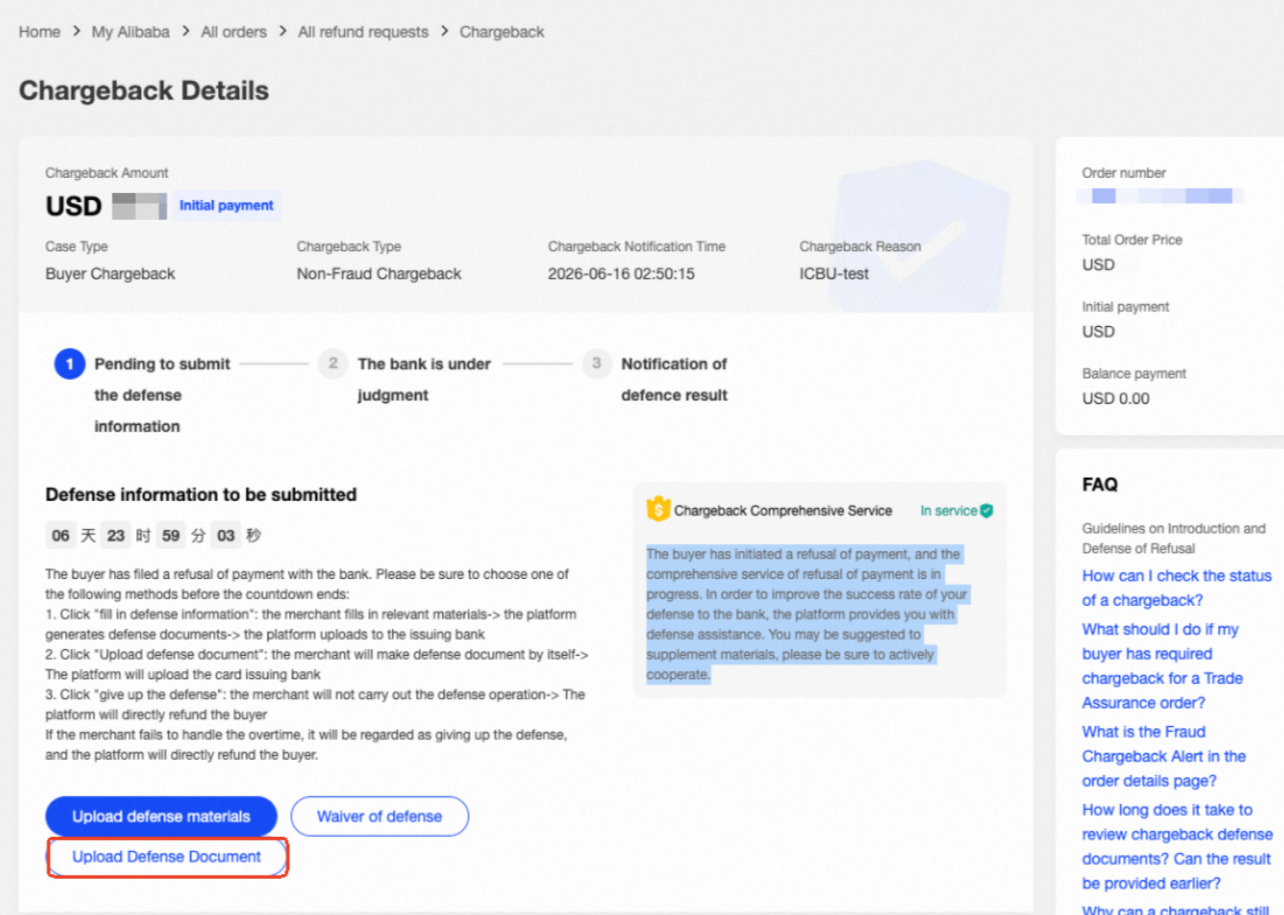Click the Notification of defence result step label
1284x915 pixels.
674,379
